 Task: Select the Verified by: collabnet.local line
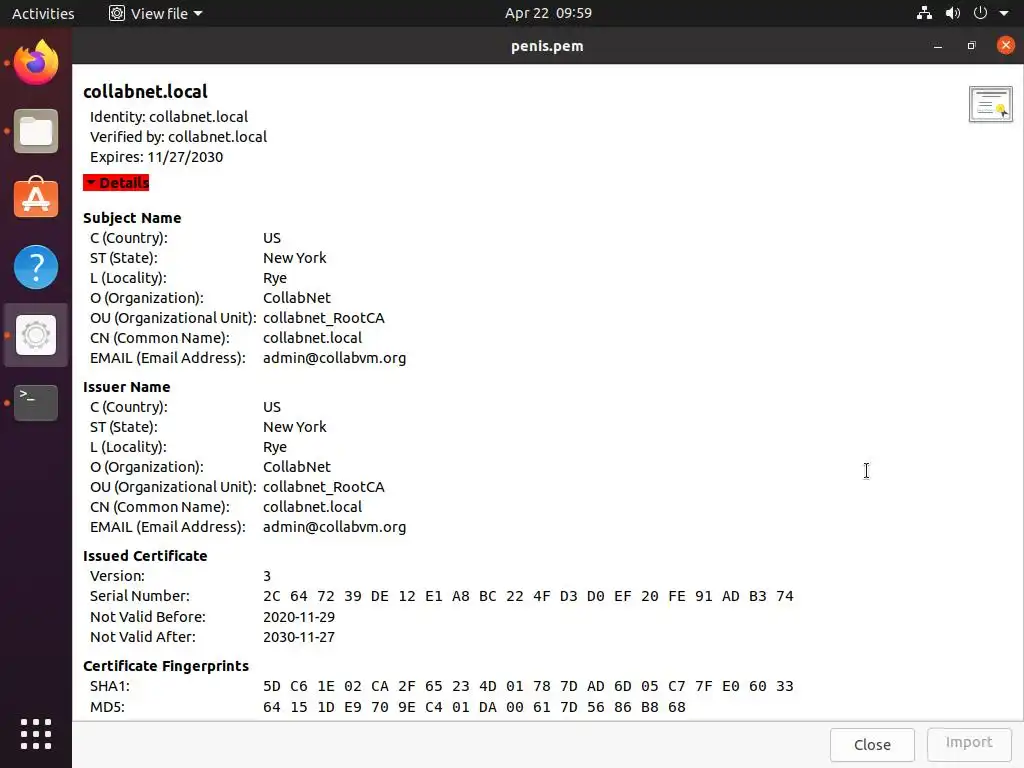pos(178,137)
